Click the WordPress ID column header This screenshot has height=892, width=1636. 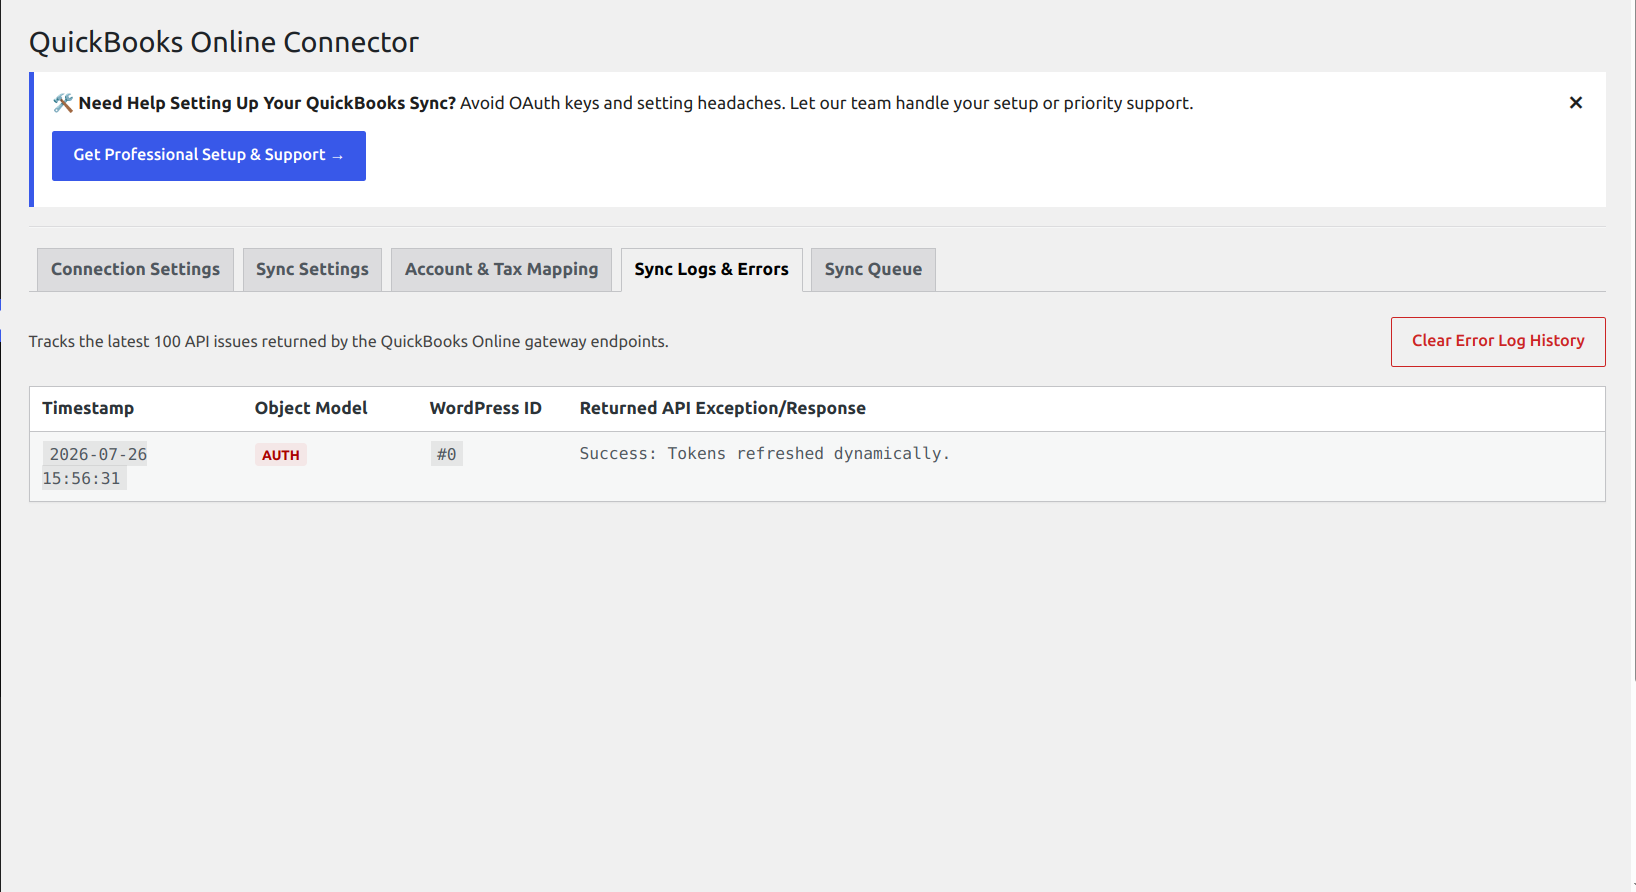coord(486,408)
